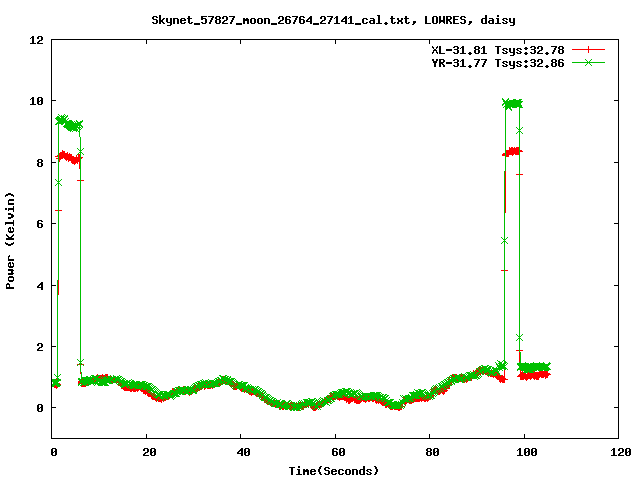Select legend entry YR-31.77 Tsys:32.86

tap(498, 63)
